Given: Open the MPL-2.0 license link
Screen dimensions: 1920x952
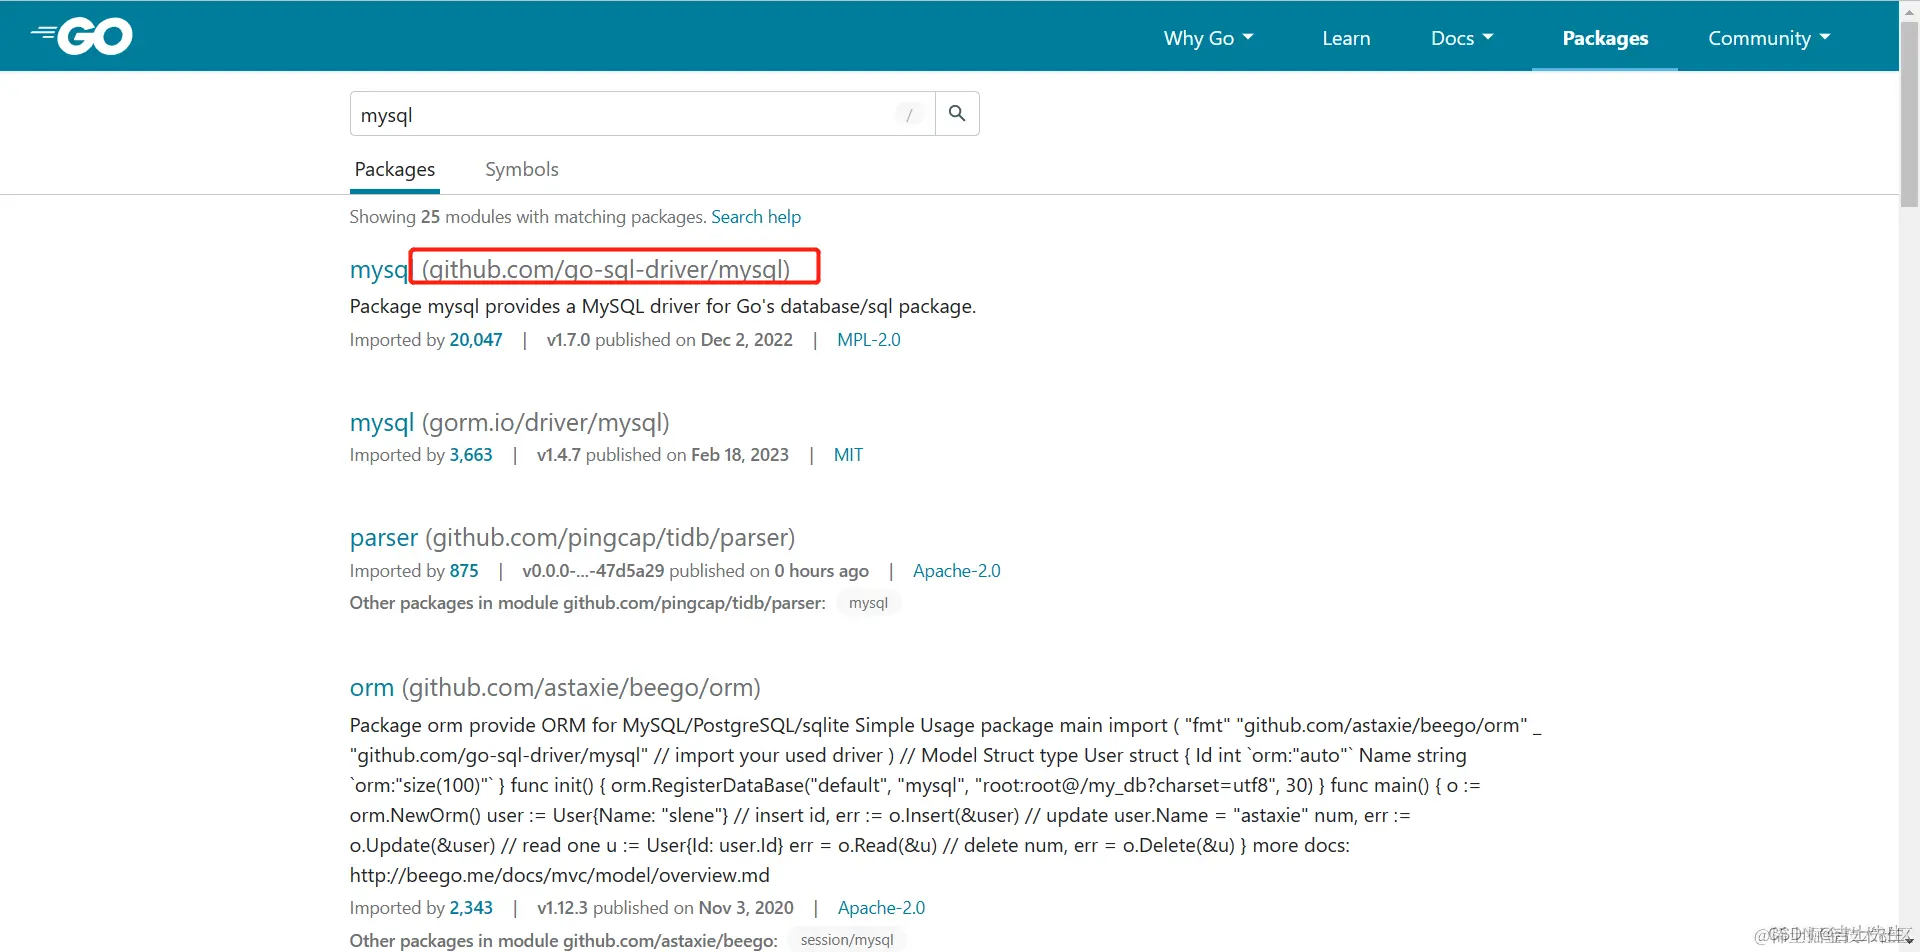Looking at the screenshot, I should [x=869, y=340].
